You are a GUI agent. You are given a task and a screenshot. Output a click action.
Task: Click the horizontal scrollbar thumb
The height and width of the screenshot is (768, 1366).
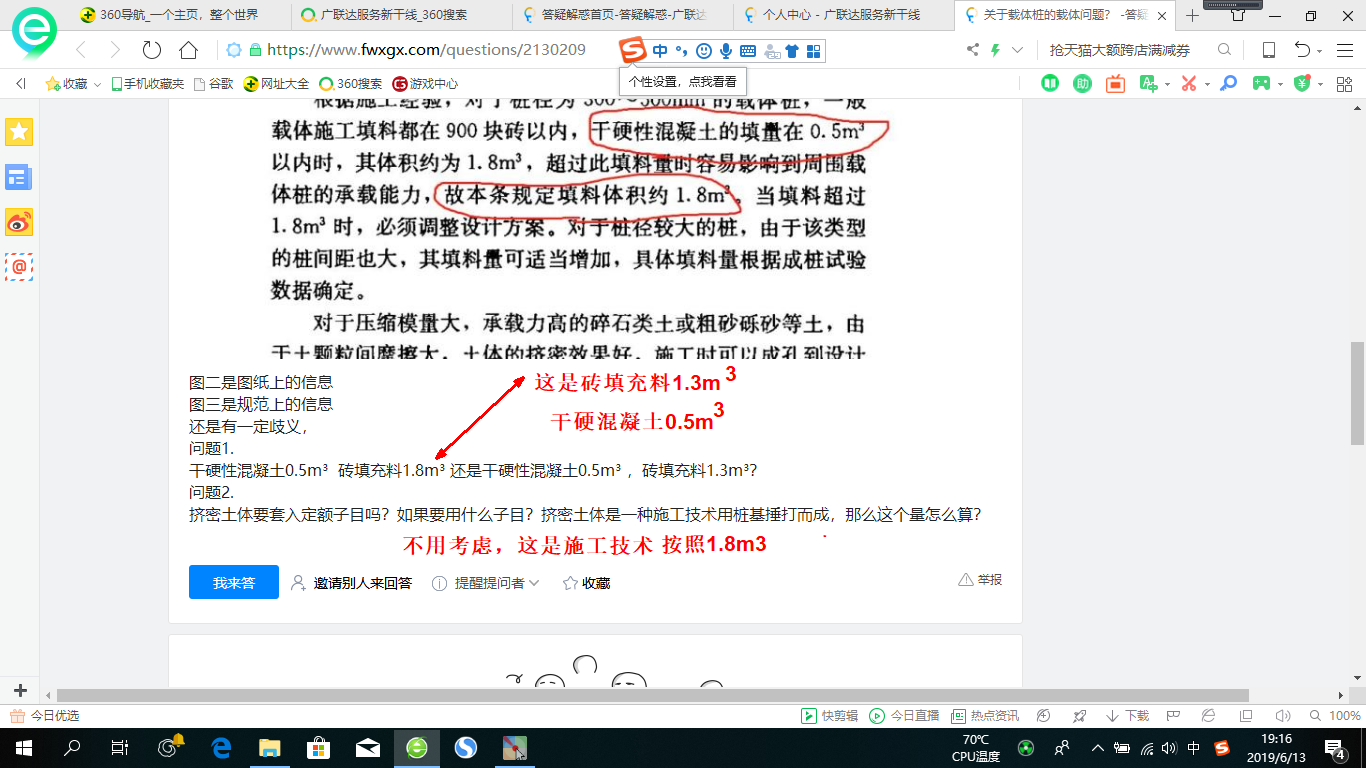[x=652, y=695]
